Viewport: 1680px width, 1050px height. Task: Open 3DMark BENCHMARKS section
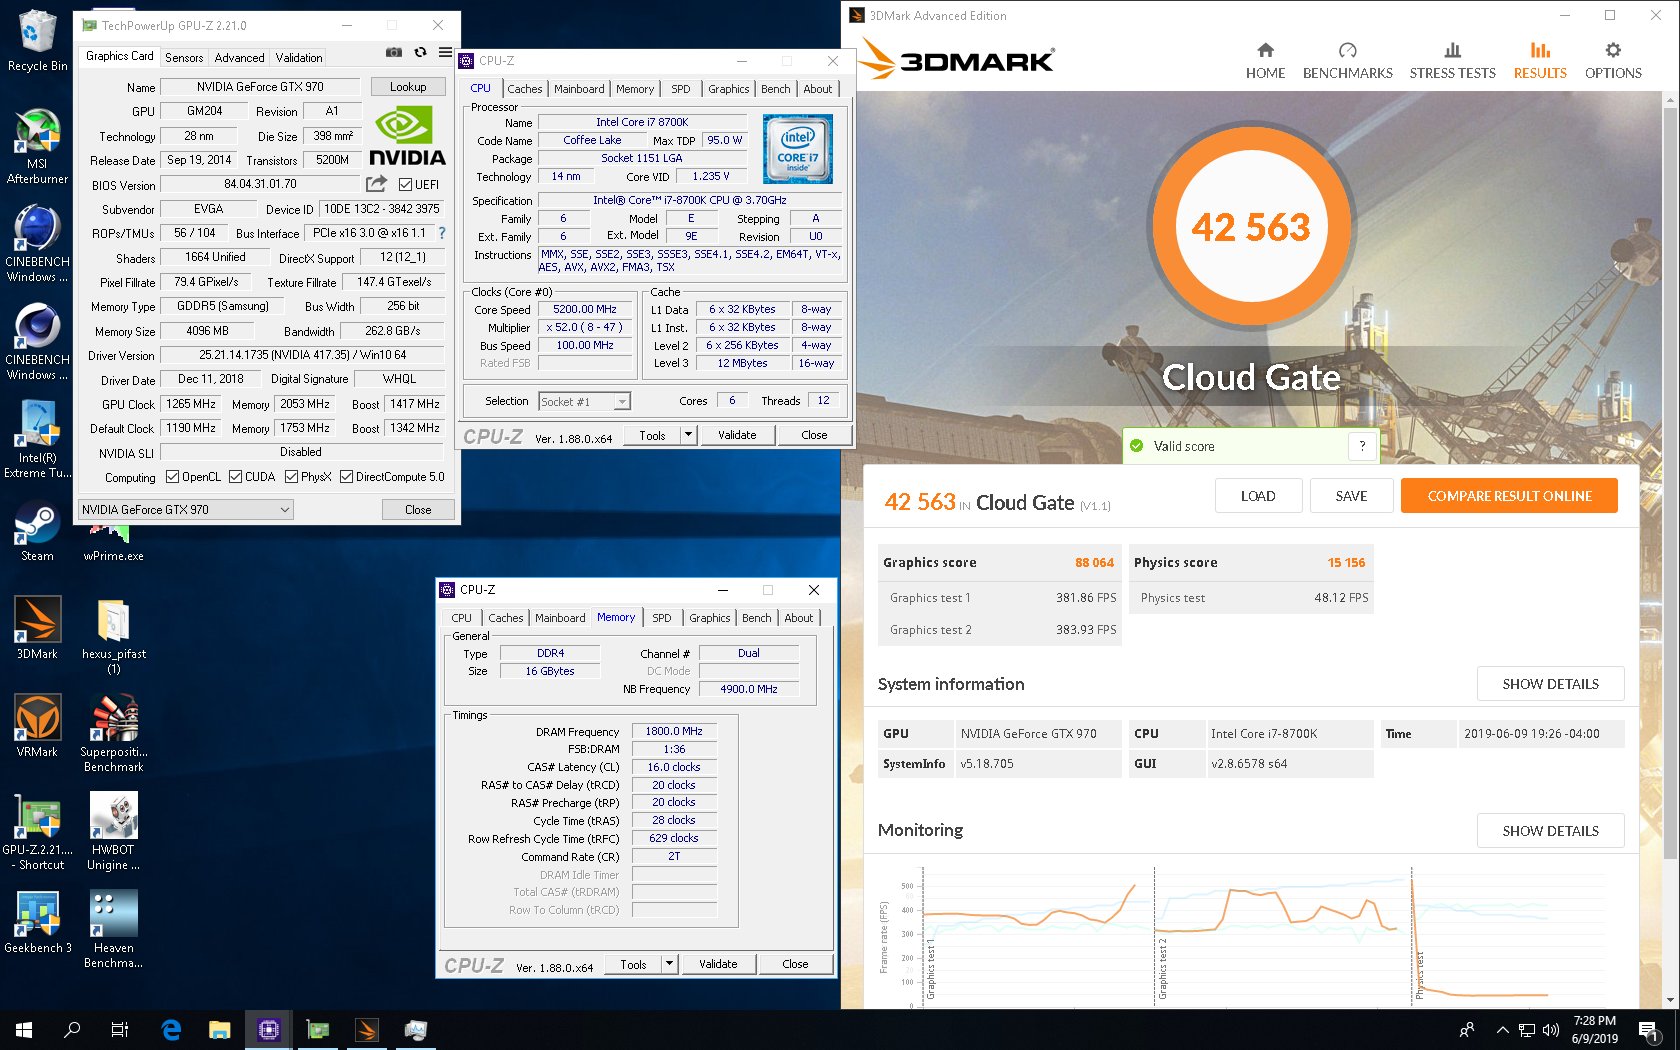pos(1347,61)
